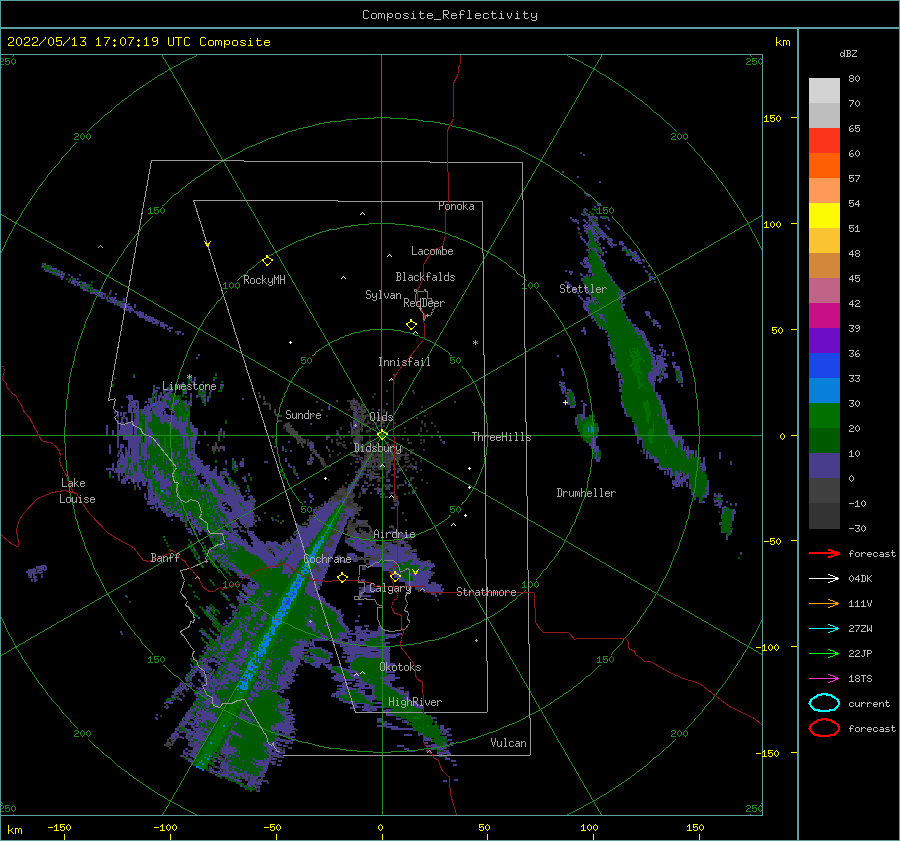The width and height of the screenshot is (900, 841).
Task: Click the HighRiver label
Action: (415, 702)
